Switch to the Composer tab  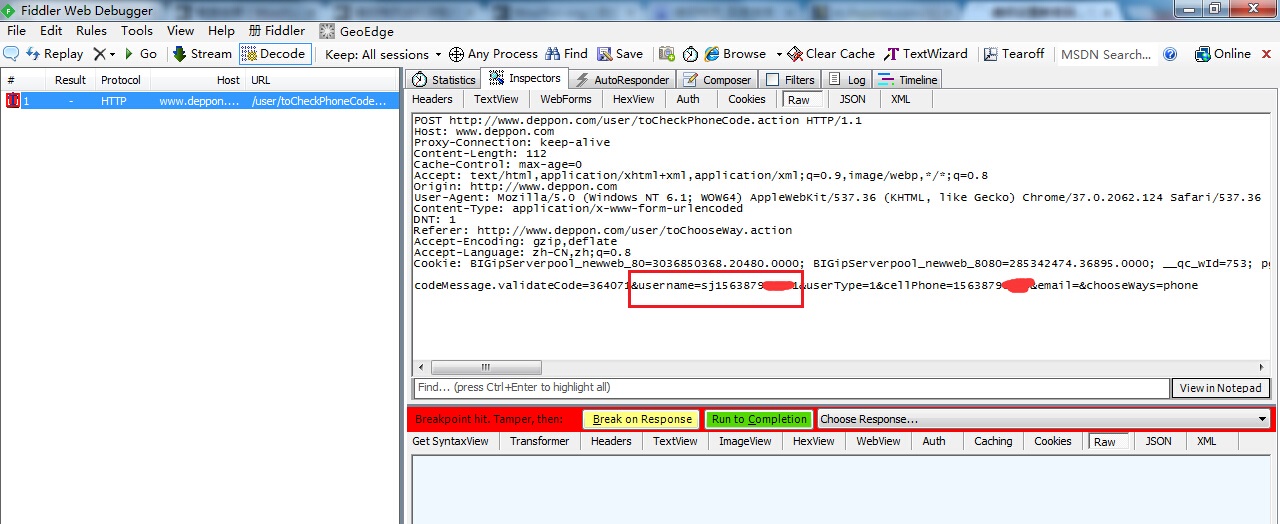[x=717, y=80]
